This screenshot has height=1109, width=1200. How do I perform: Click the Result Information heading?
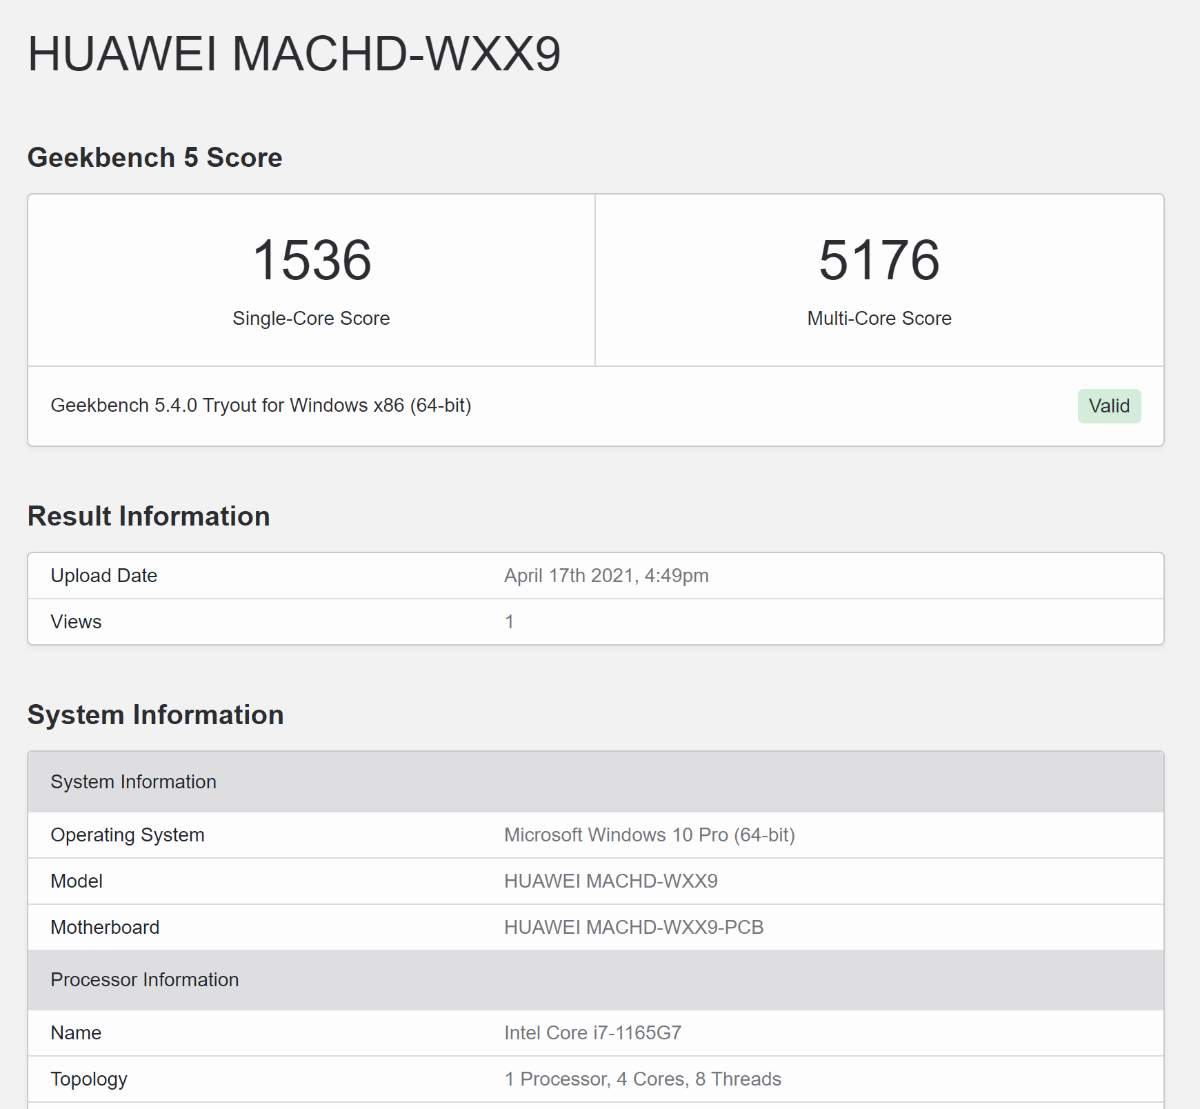(149, 516)
